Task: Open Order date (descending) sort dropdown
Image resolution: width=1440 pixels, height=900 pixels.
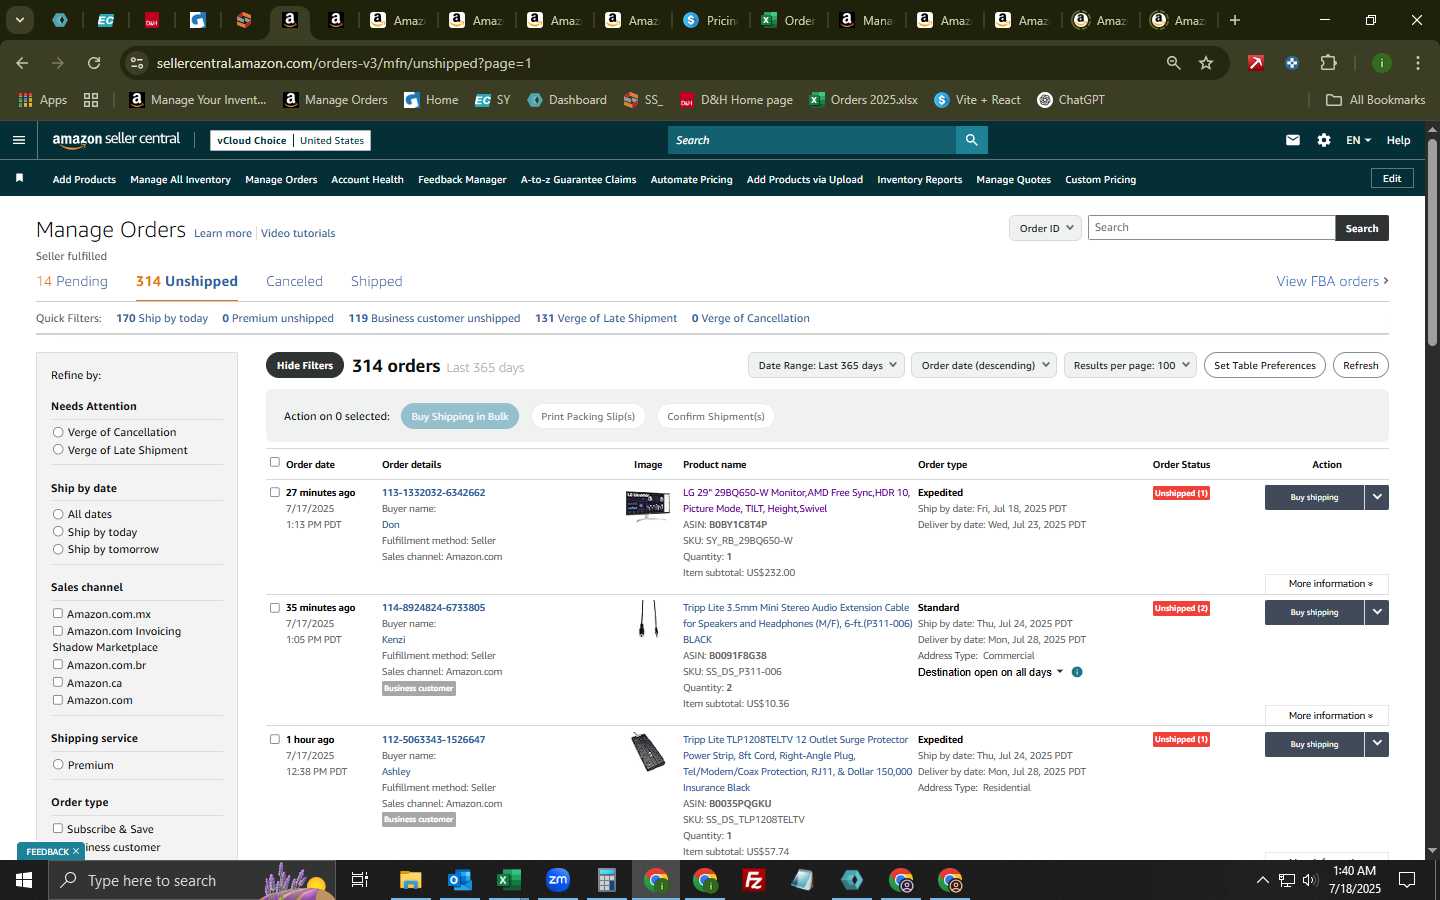Action: point(985,365)
